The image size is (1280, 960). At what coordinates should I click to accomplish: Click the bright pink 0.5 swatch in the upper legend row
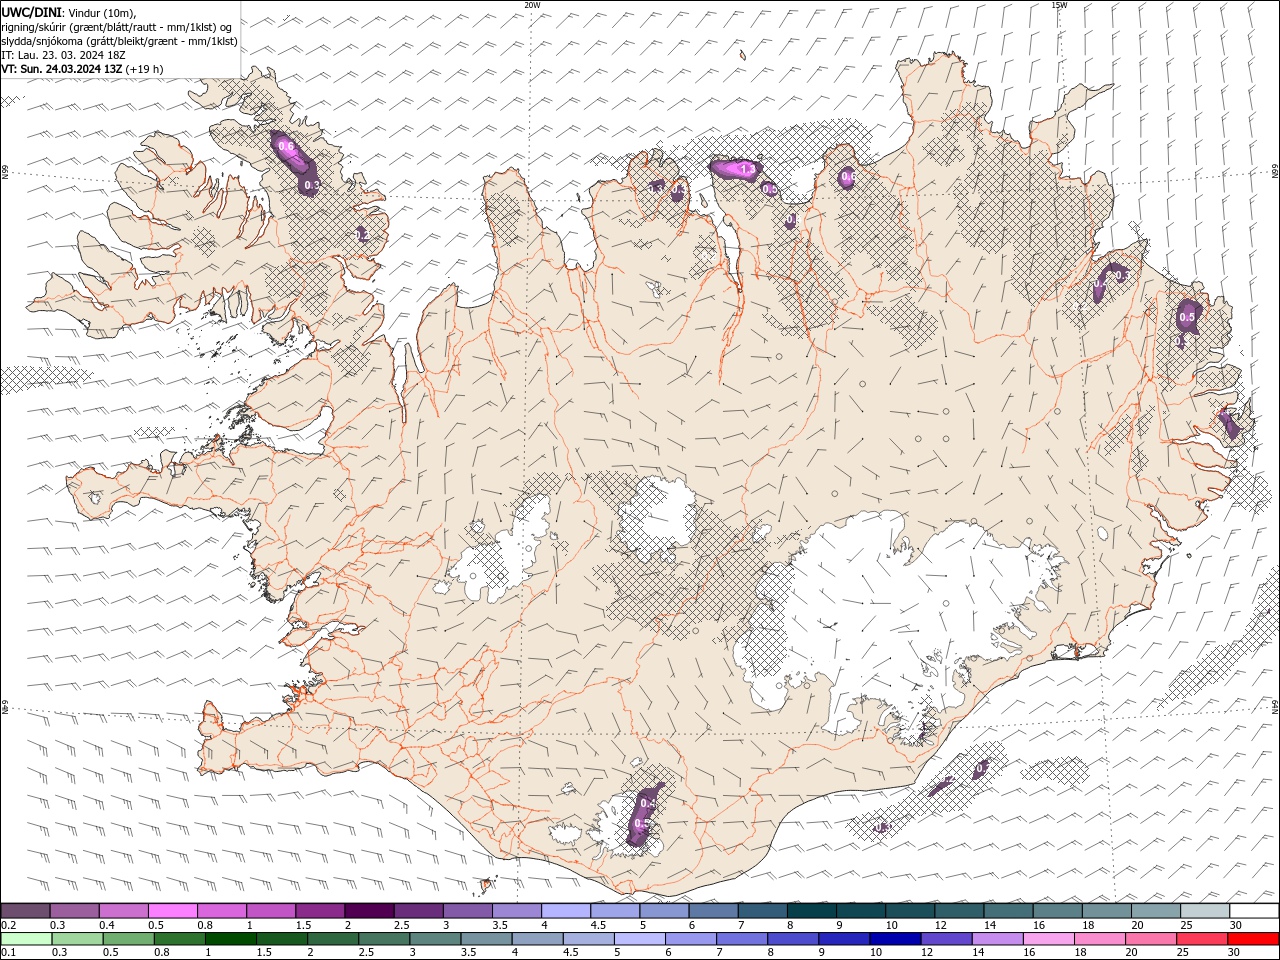172,911
